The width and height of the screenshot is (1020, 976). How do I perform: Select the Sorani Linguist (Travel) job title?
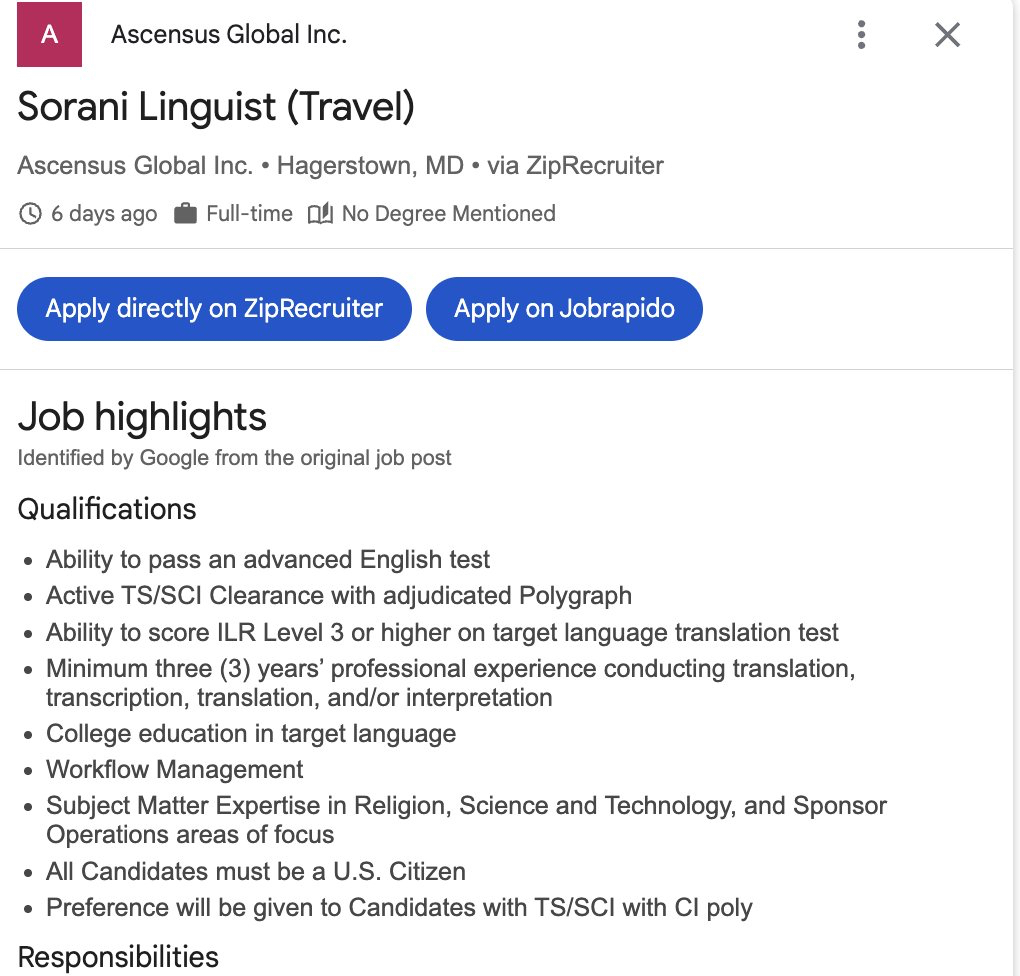pos(216,107)
